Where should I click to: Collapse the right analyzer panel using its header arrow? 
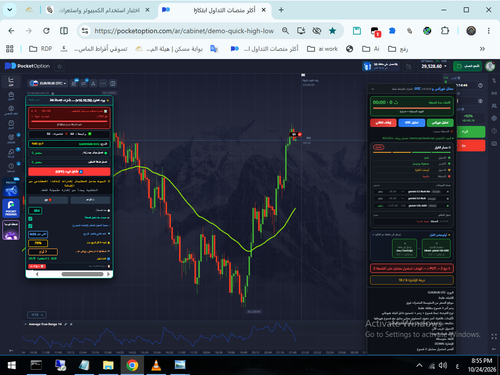[373, 89]
